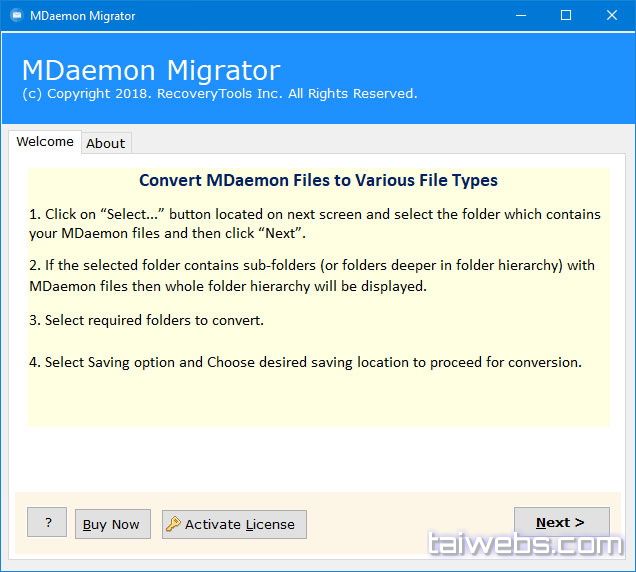
Task: Click the large MDaemon Migrator banner heading
Action: [151, 71]
